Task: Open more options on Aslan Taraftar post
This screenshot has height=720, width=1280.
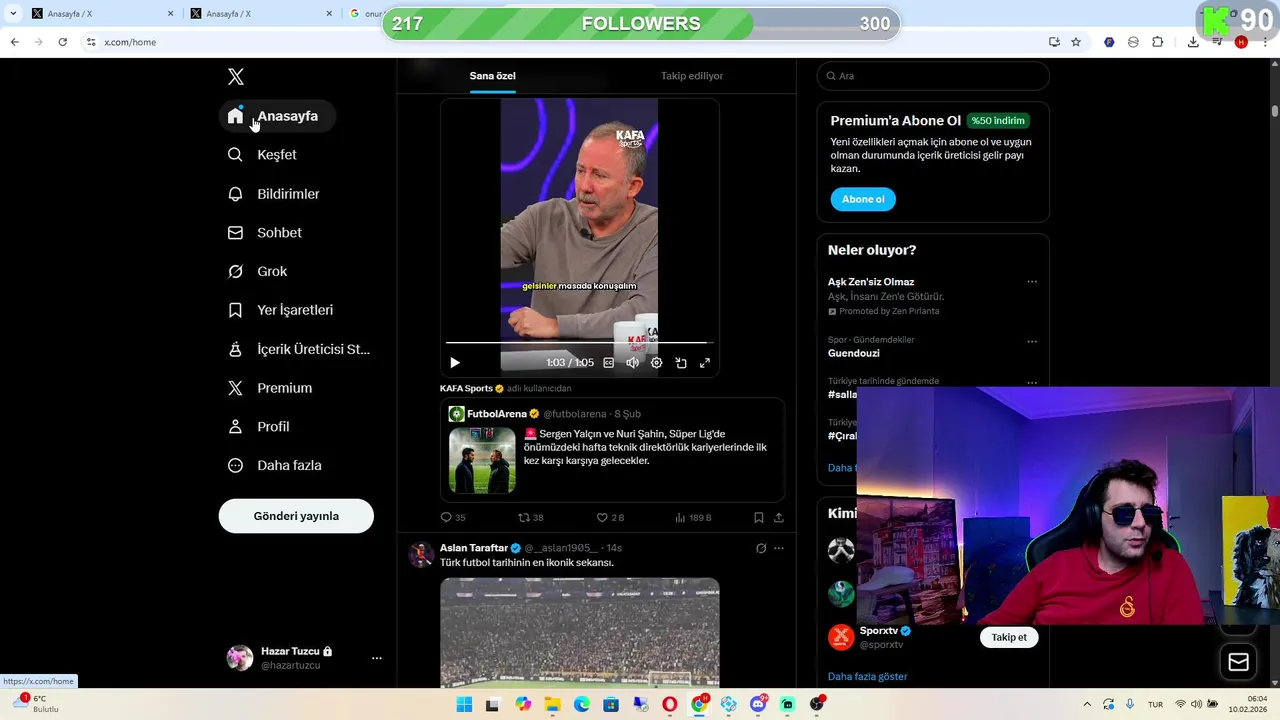Action: point(779,548)
